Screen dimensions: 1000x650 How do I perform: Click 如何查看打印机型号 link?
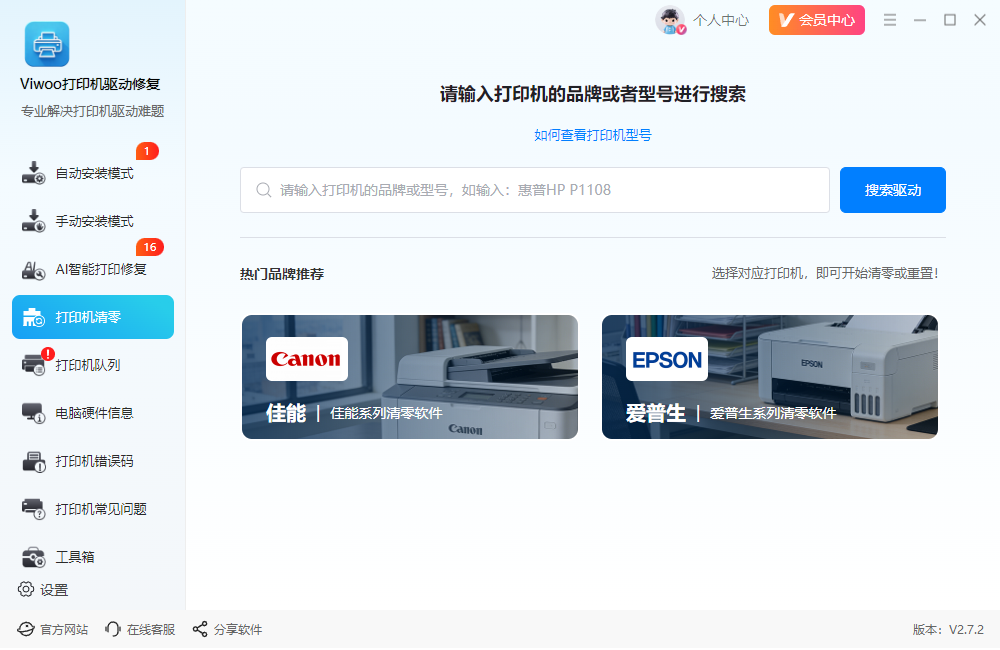592,135
